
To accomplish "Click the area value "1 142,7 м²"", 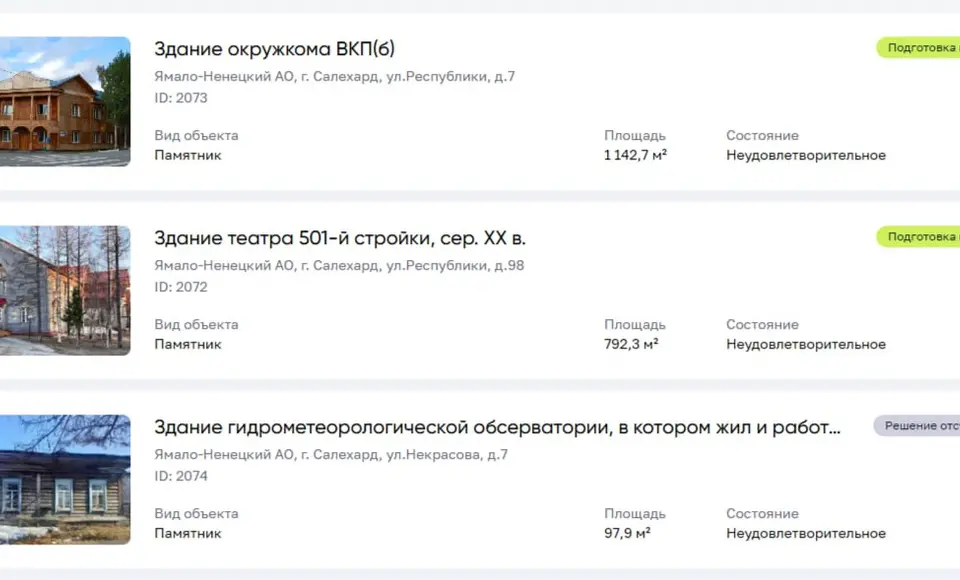I will 630,155.
